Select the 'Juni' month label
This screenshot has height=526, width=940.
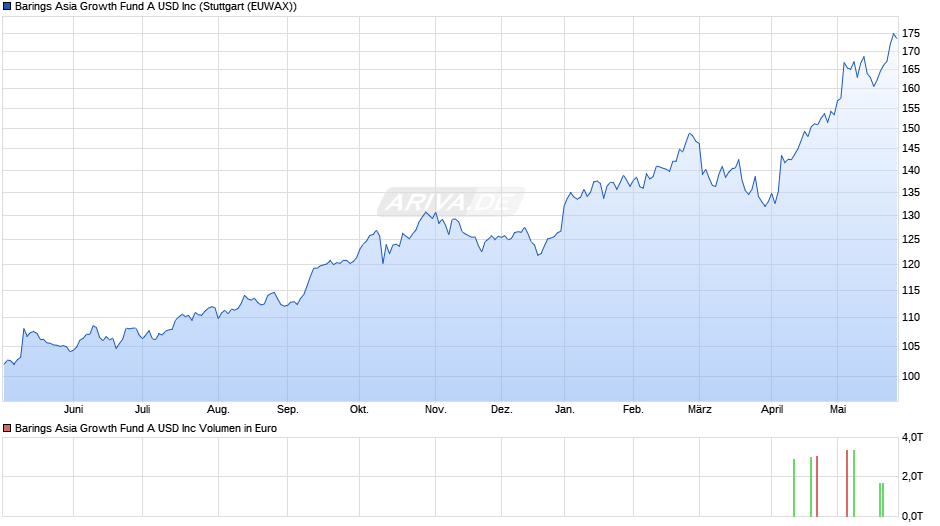pos(73,410)
